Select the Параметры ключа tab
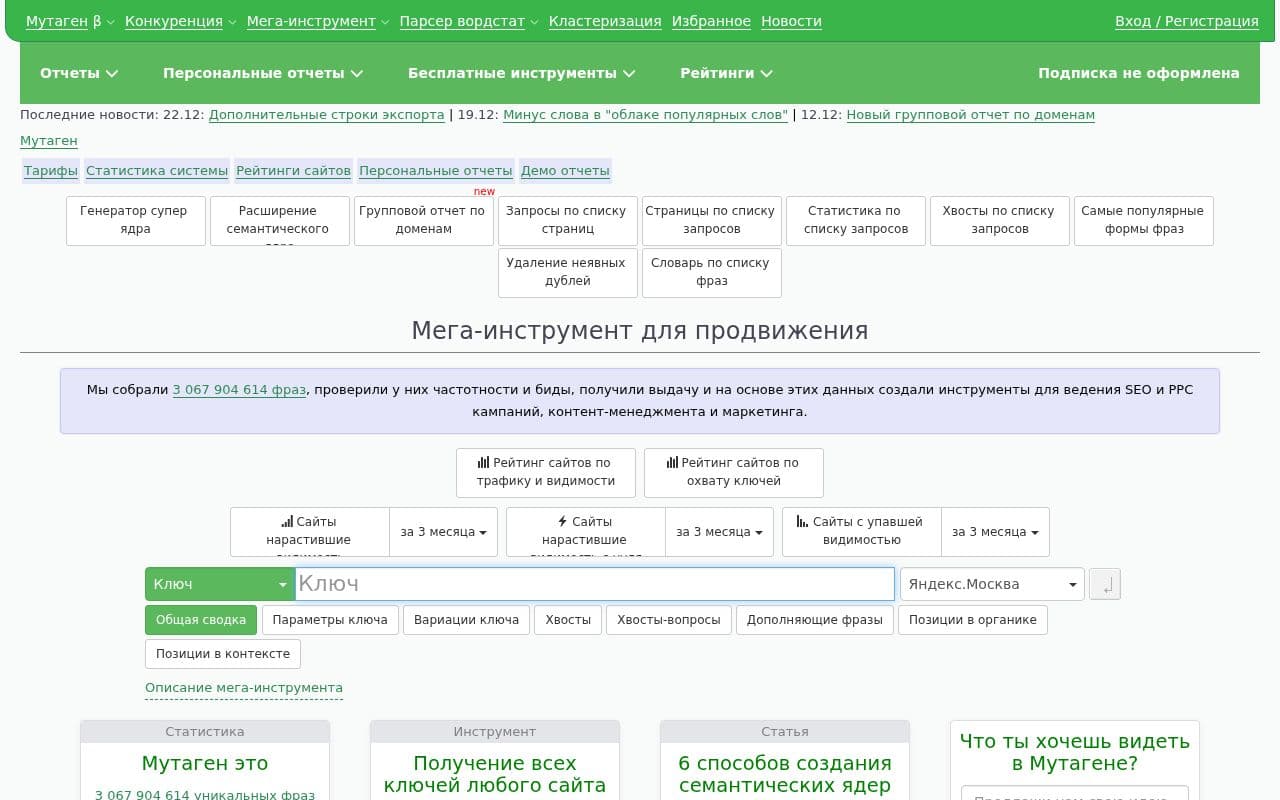The height and width of the screenshot is (800, 1280). tap(330, 620)
